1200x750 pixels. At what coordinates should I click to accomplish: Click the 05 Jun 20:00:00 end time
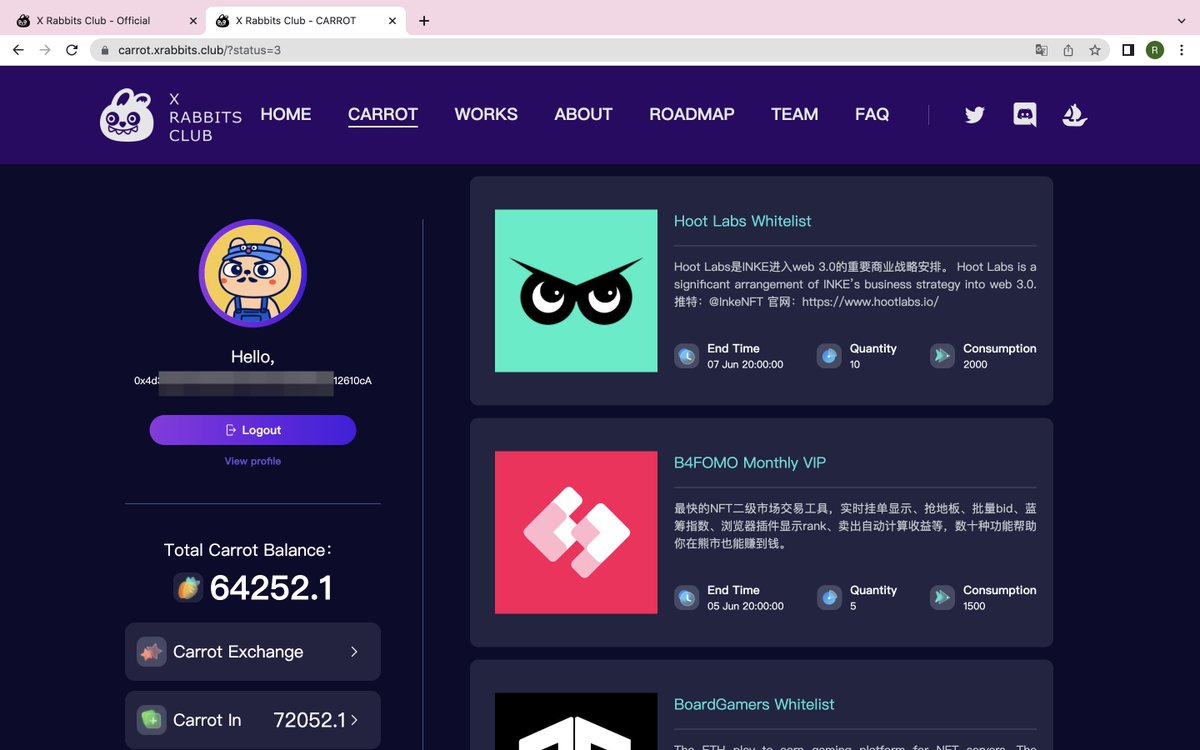click(745, 607)
